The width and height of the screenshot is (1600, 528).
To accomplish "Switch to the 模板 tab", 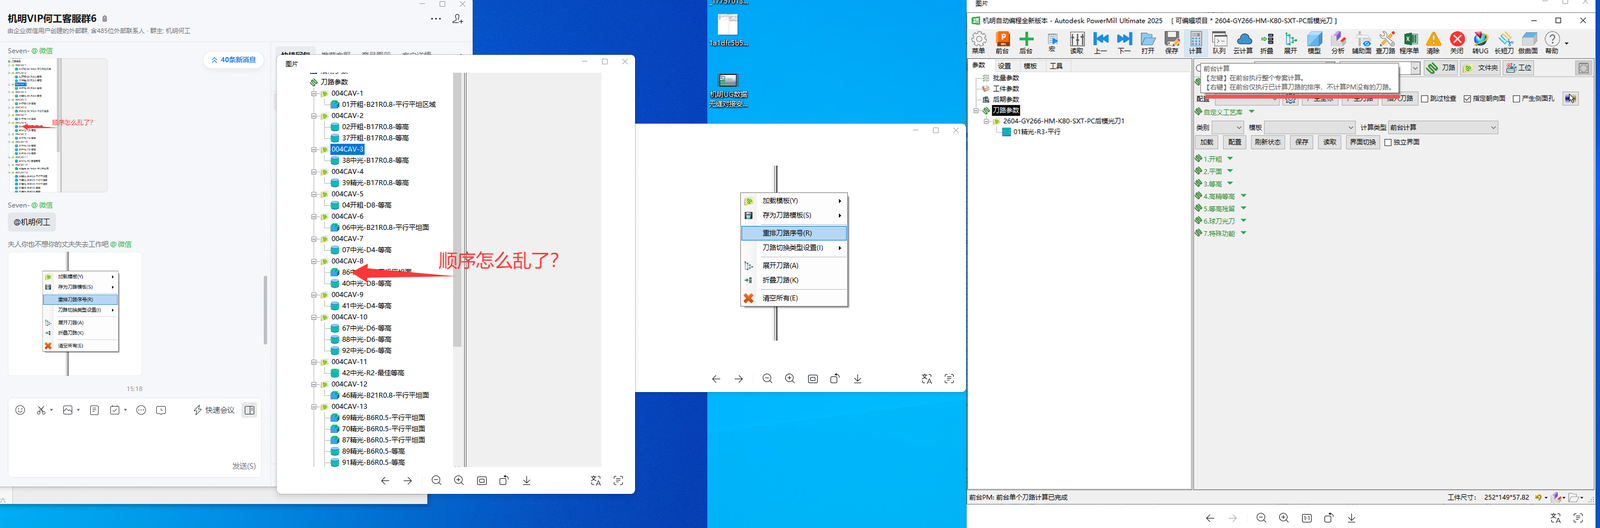I will [x=1030, y=66].
